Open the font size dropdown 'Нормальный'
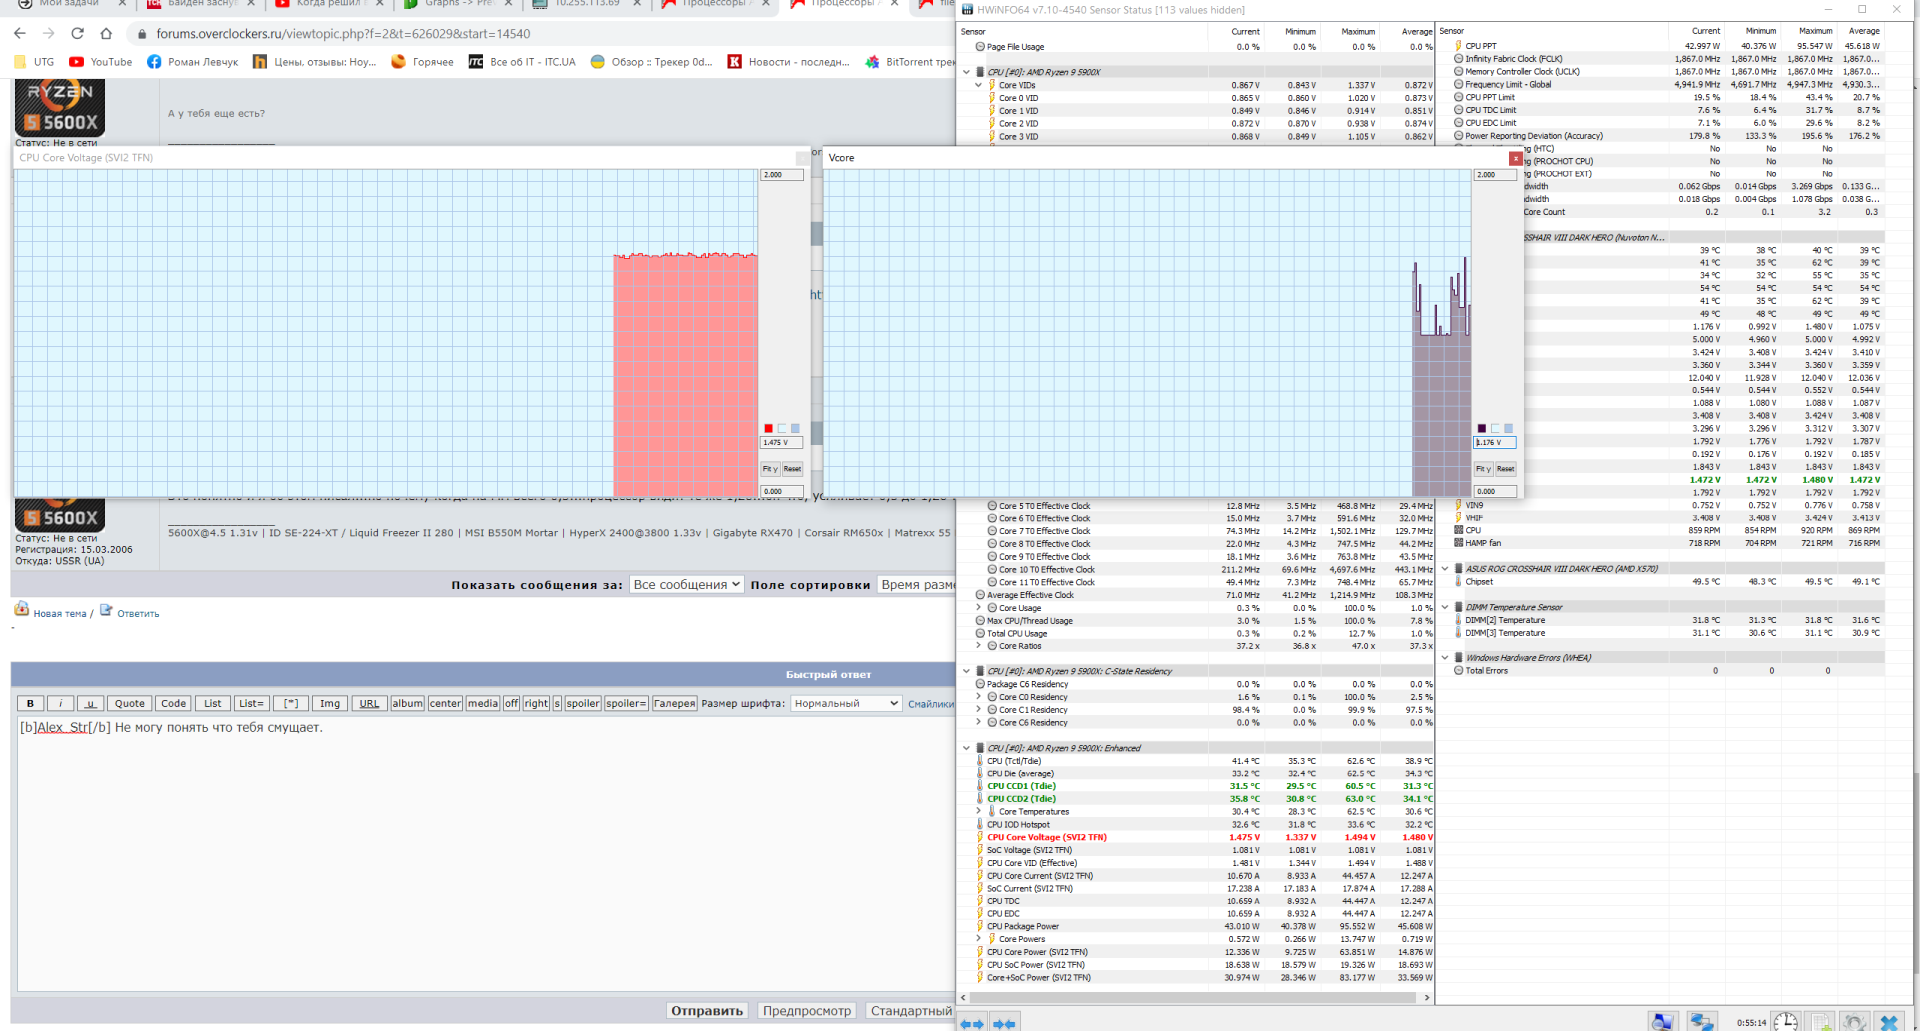 [x=846, y=703]
